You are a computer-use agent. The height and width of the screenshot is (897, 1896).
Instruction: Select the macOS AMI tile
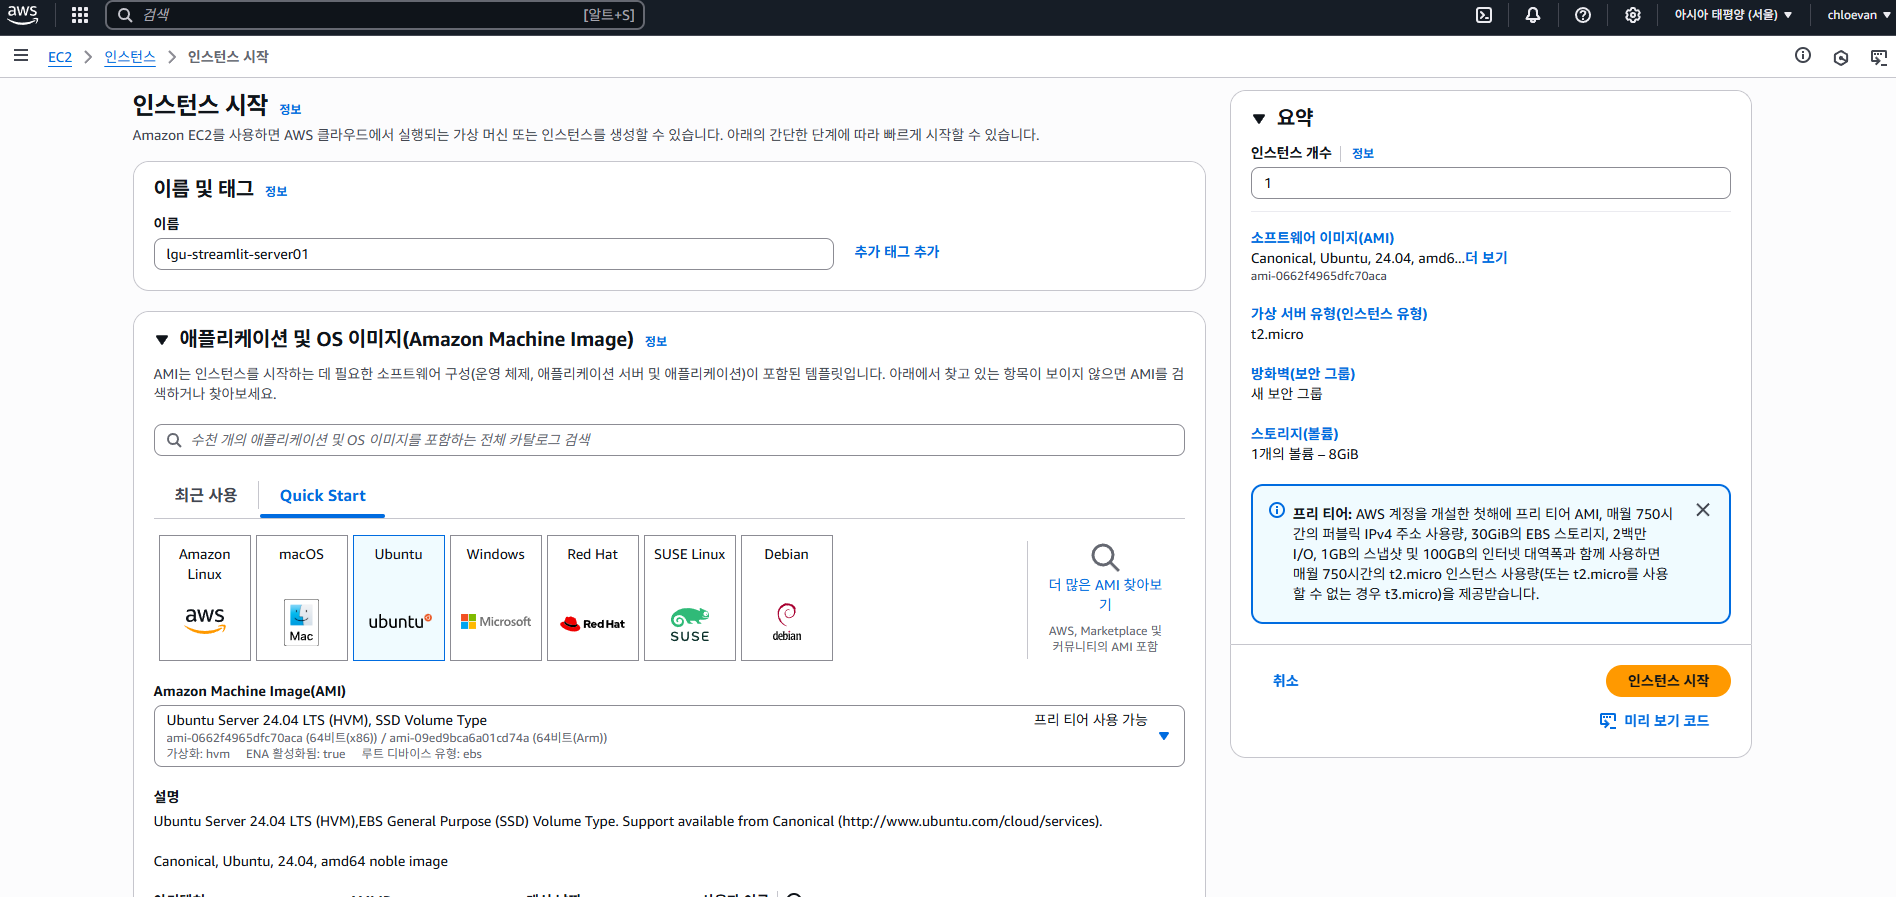(x=302, y=598)
